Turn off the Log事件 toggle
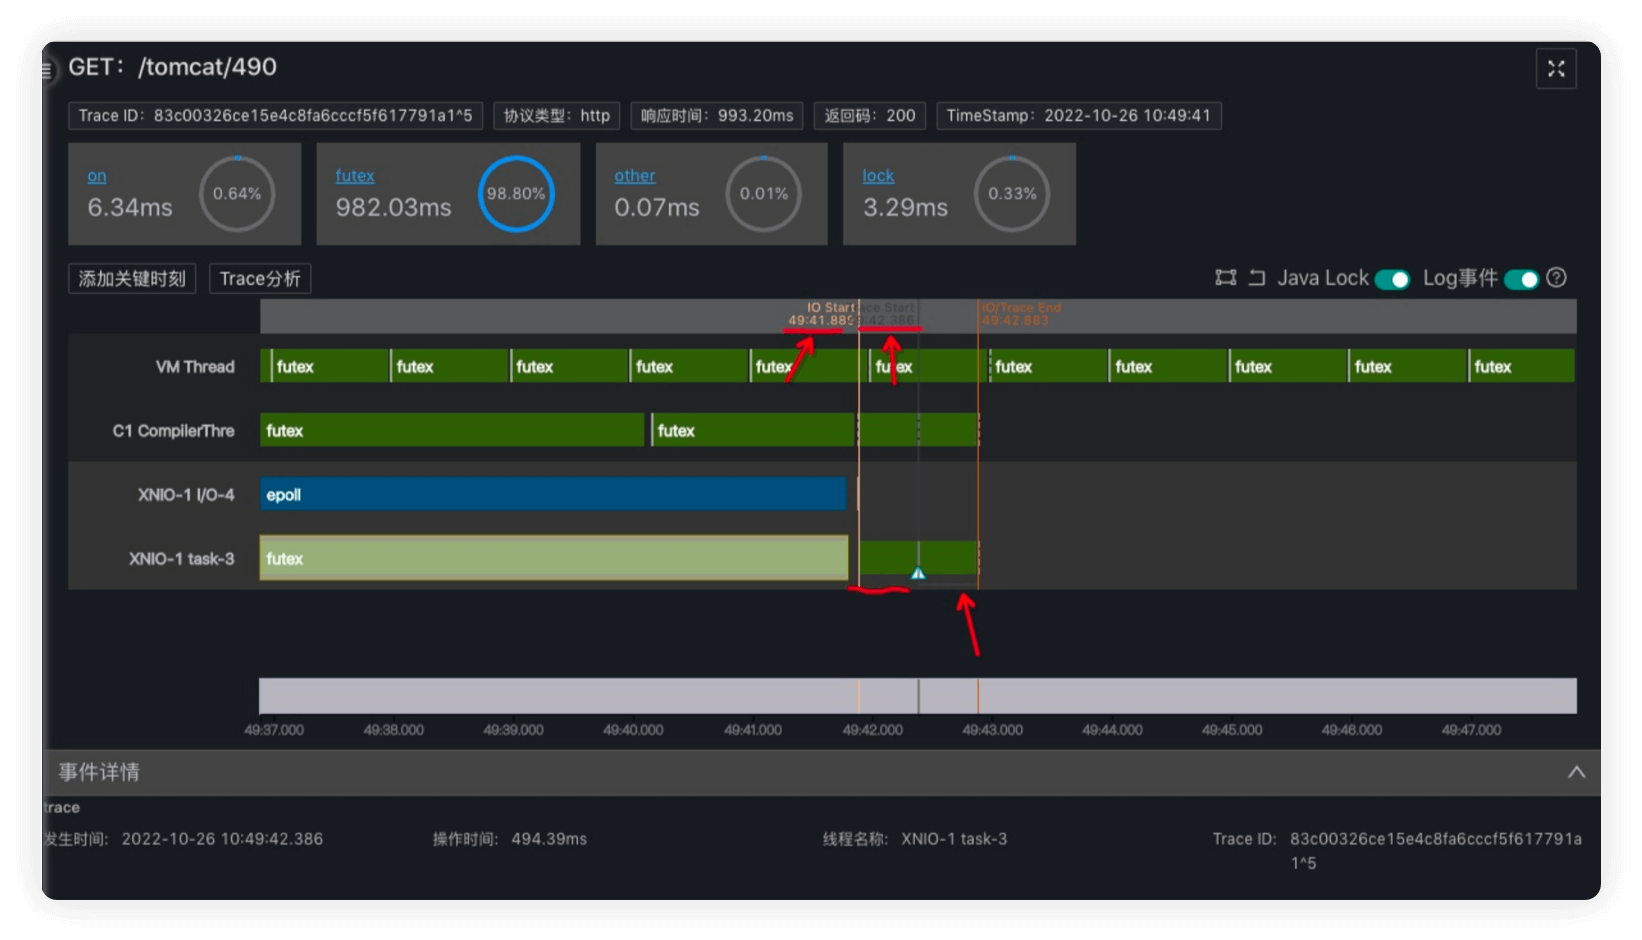Viewport: 1642px width, 940px height. coord(1521,279)
